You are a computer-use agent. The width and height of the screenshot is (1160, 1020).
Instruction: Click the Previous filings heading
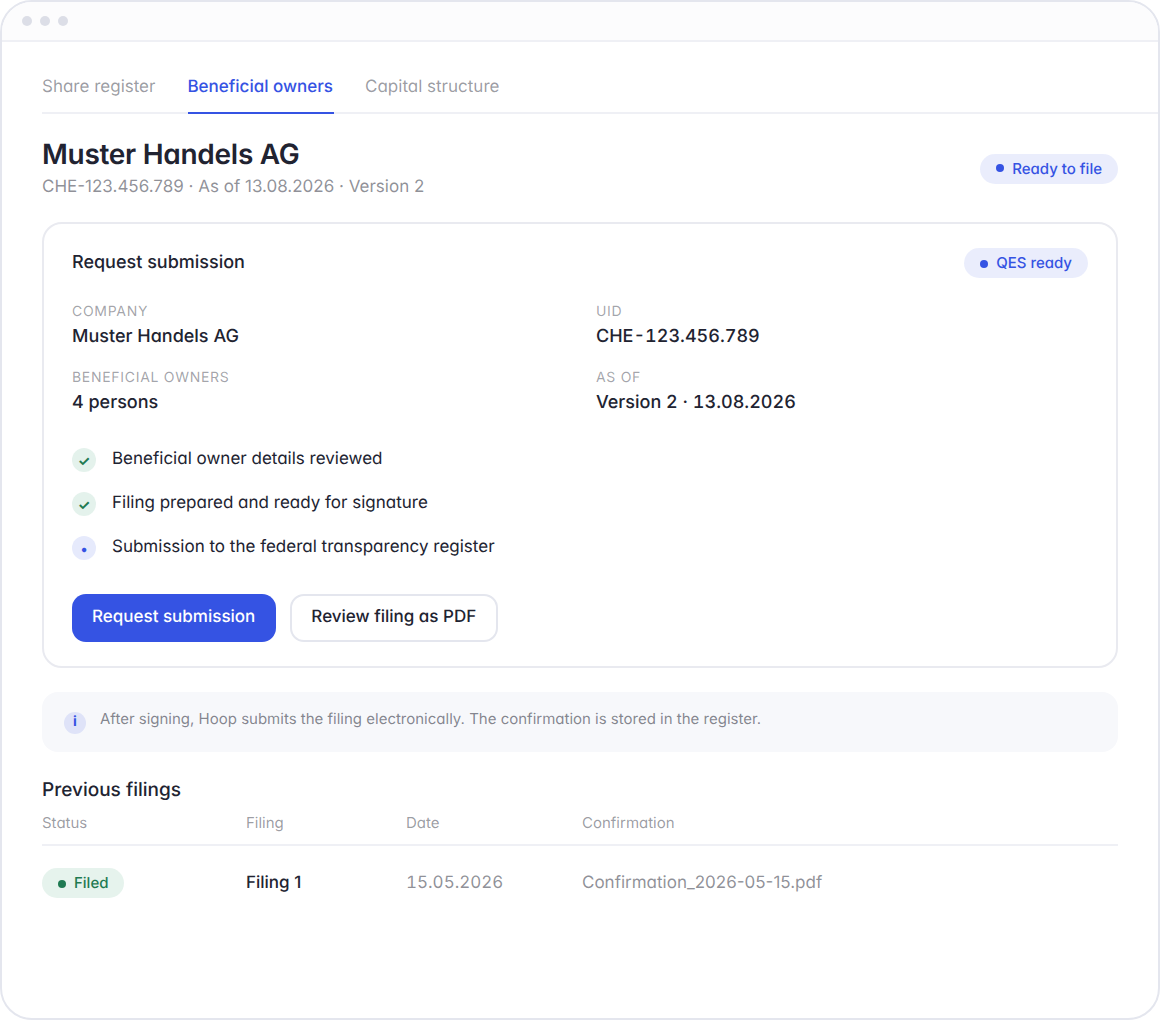click(x=111, y=790)
